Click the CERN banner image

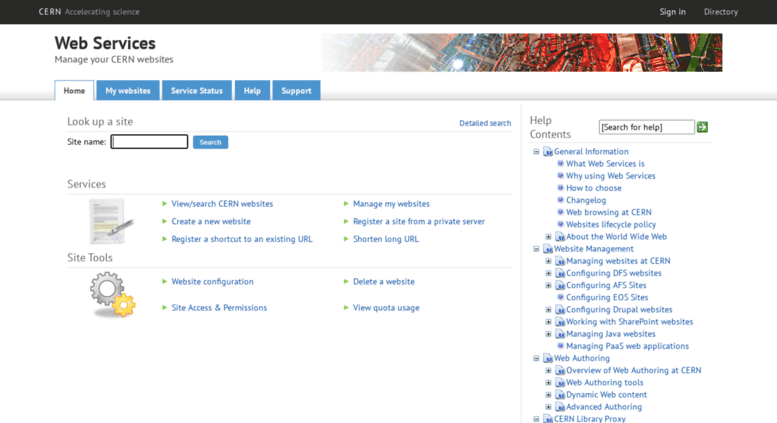pyautogui.click(x=522, y=53)
